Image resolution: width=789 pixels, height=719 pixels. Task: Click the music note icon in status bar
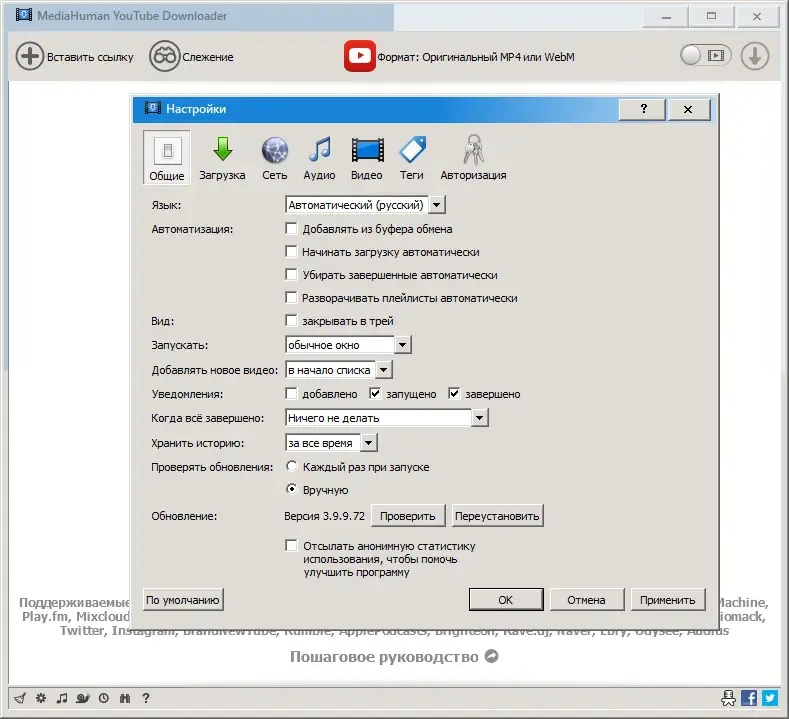coord(62,698)
